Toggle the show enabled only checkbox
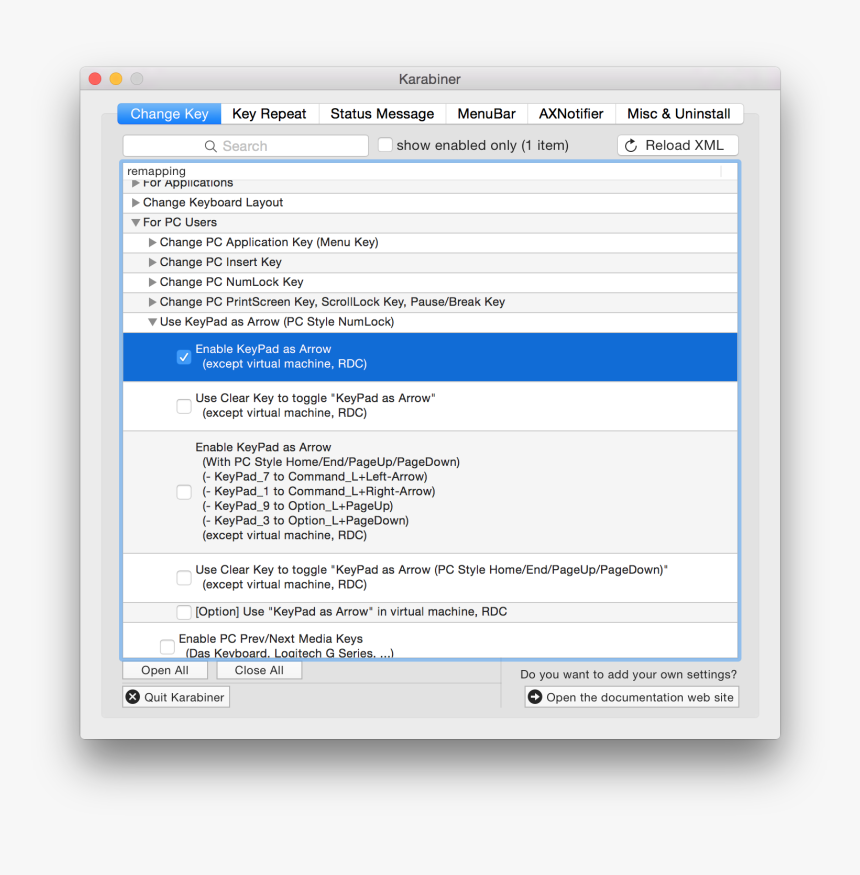This screenshot has width=860, height=875. coord(385,145)
